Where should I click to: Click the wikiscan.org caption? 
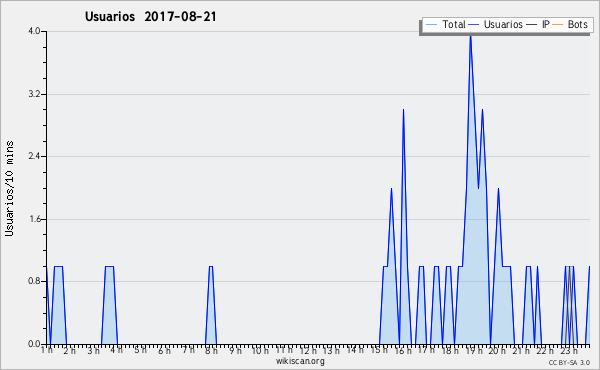(x=300, y=361)
